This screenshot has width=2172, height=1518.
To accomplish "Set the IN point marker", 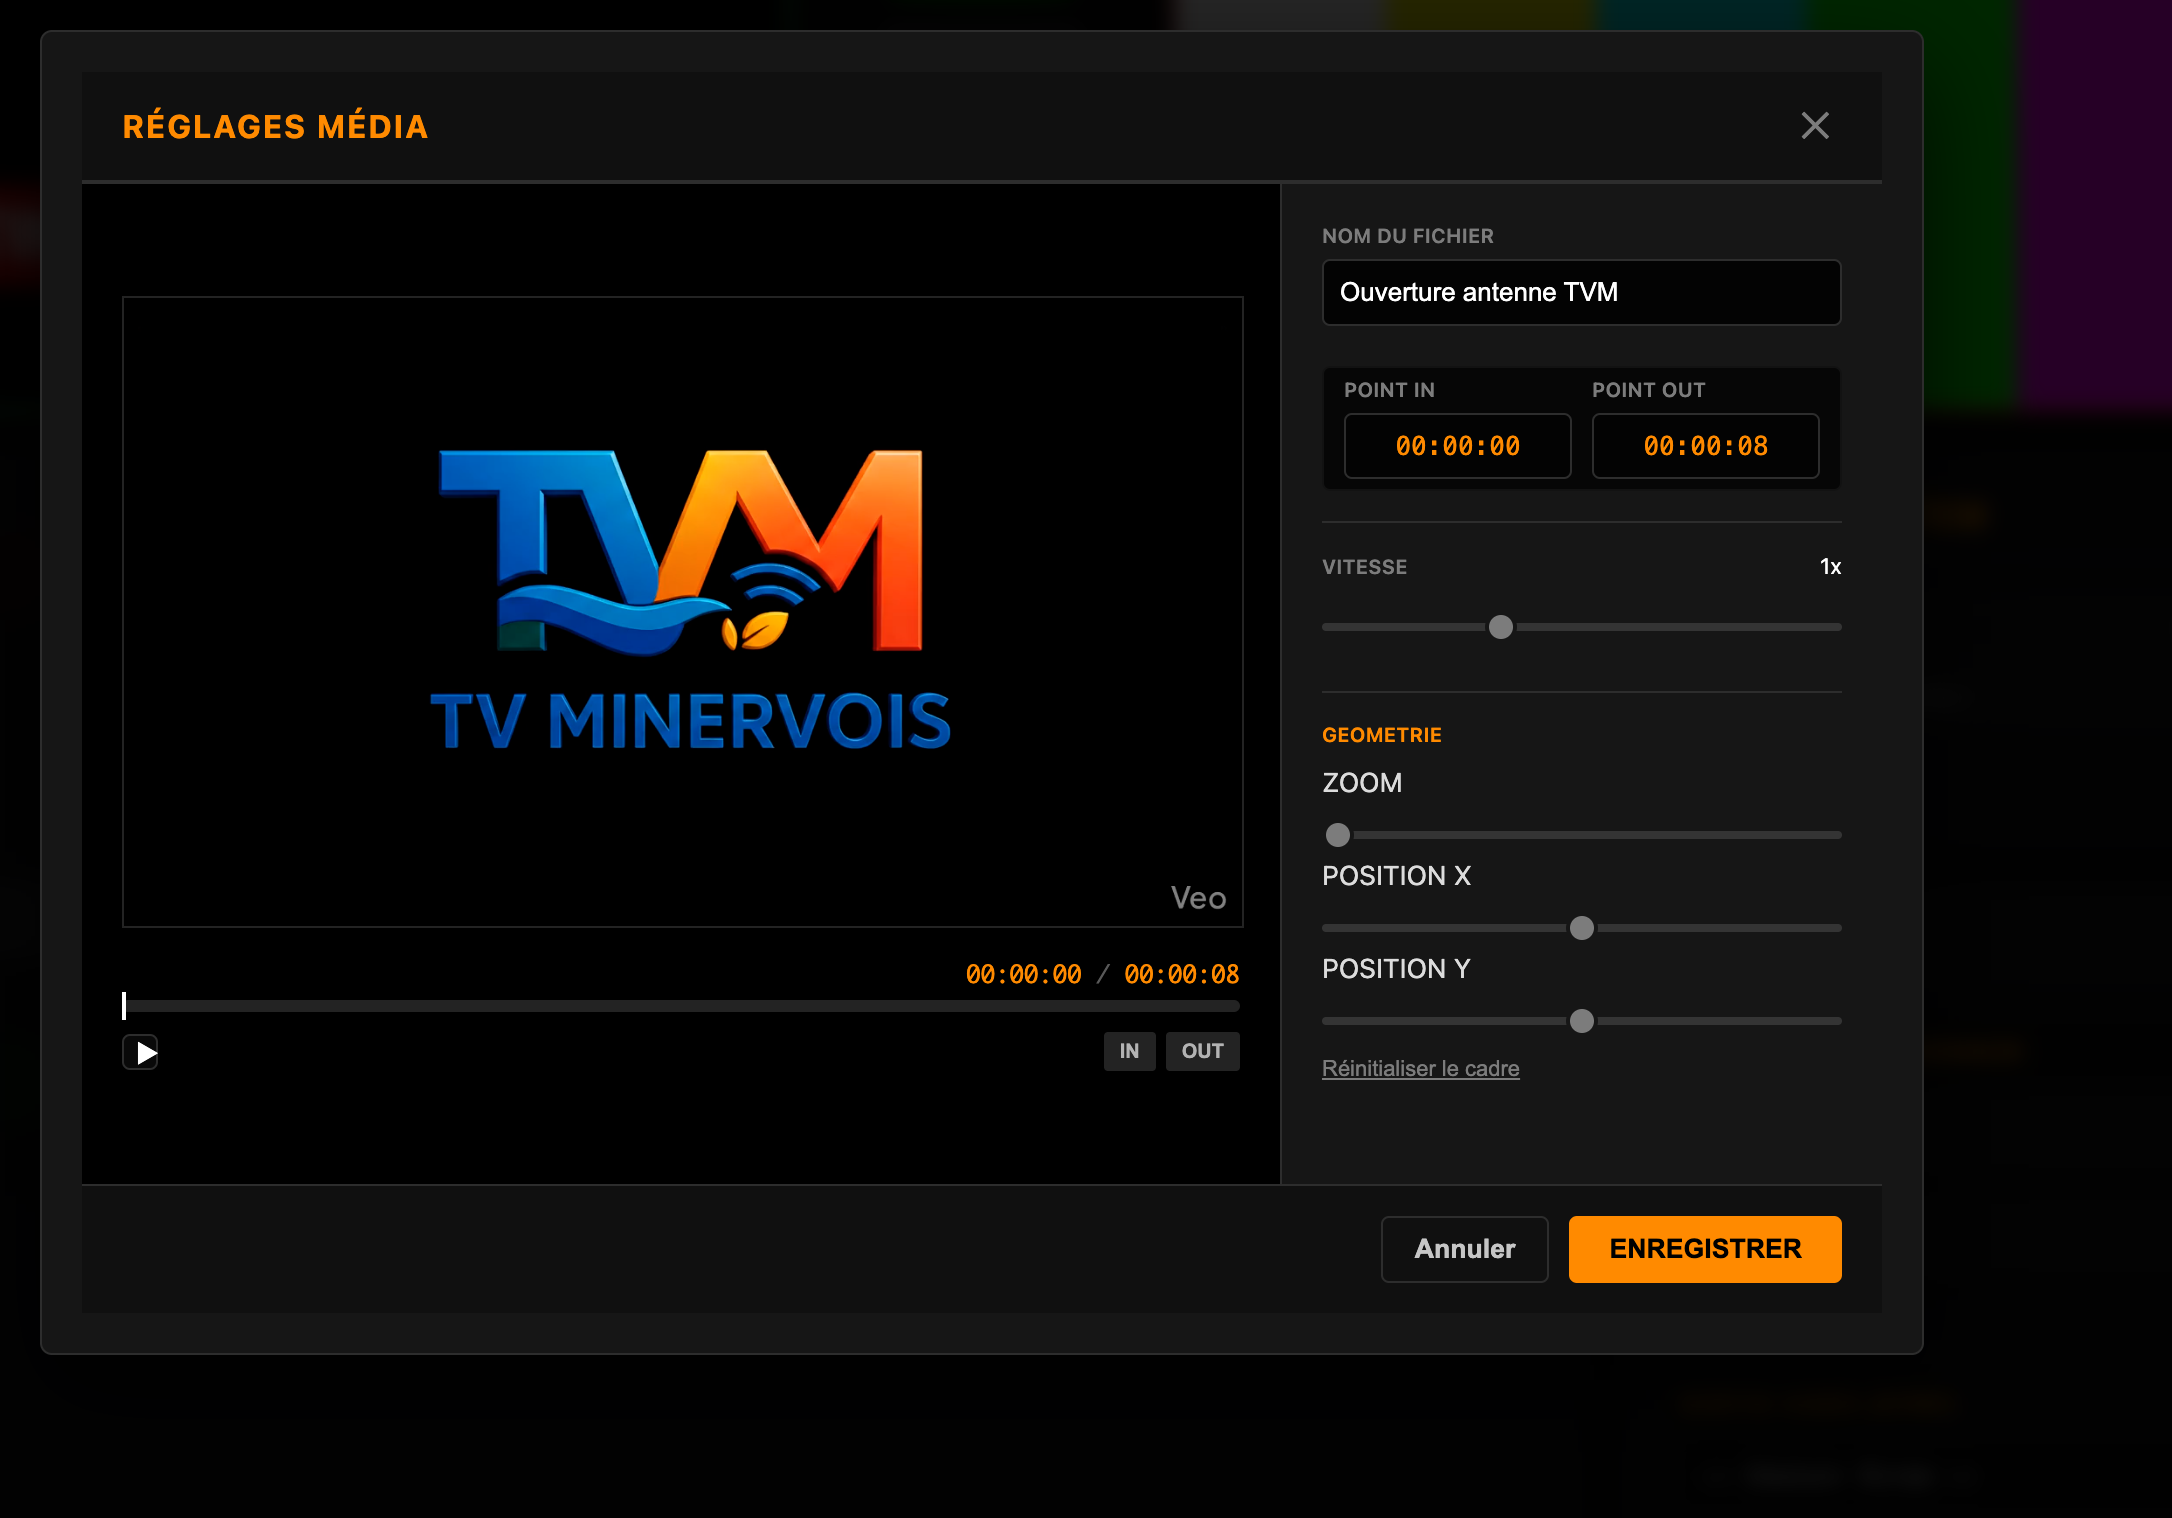I will coord(1129,1051).
